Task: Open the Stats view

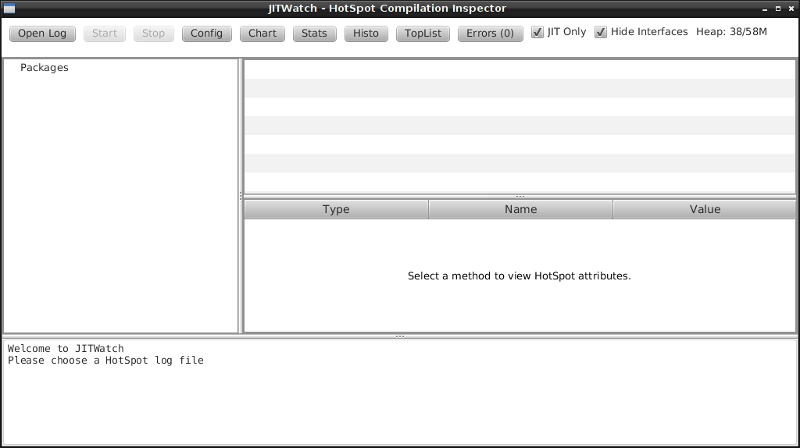Action: 314,34
